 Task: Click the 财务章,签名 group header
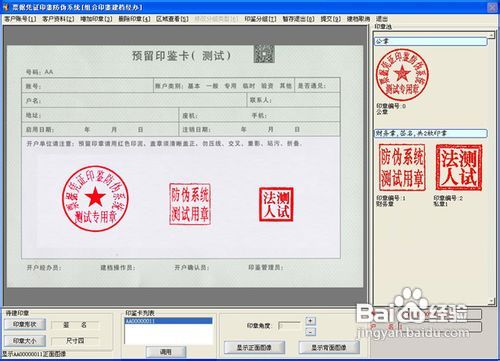(x=430, y=134)
